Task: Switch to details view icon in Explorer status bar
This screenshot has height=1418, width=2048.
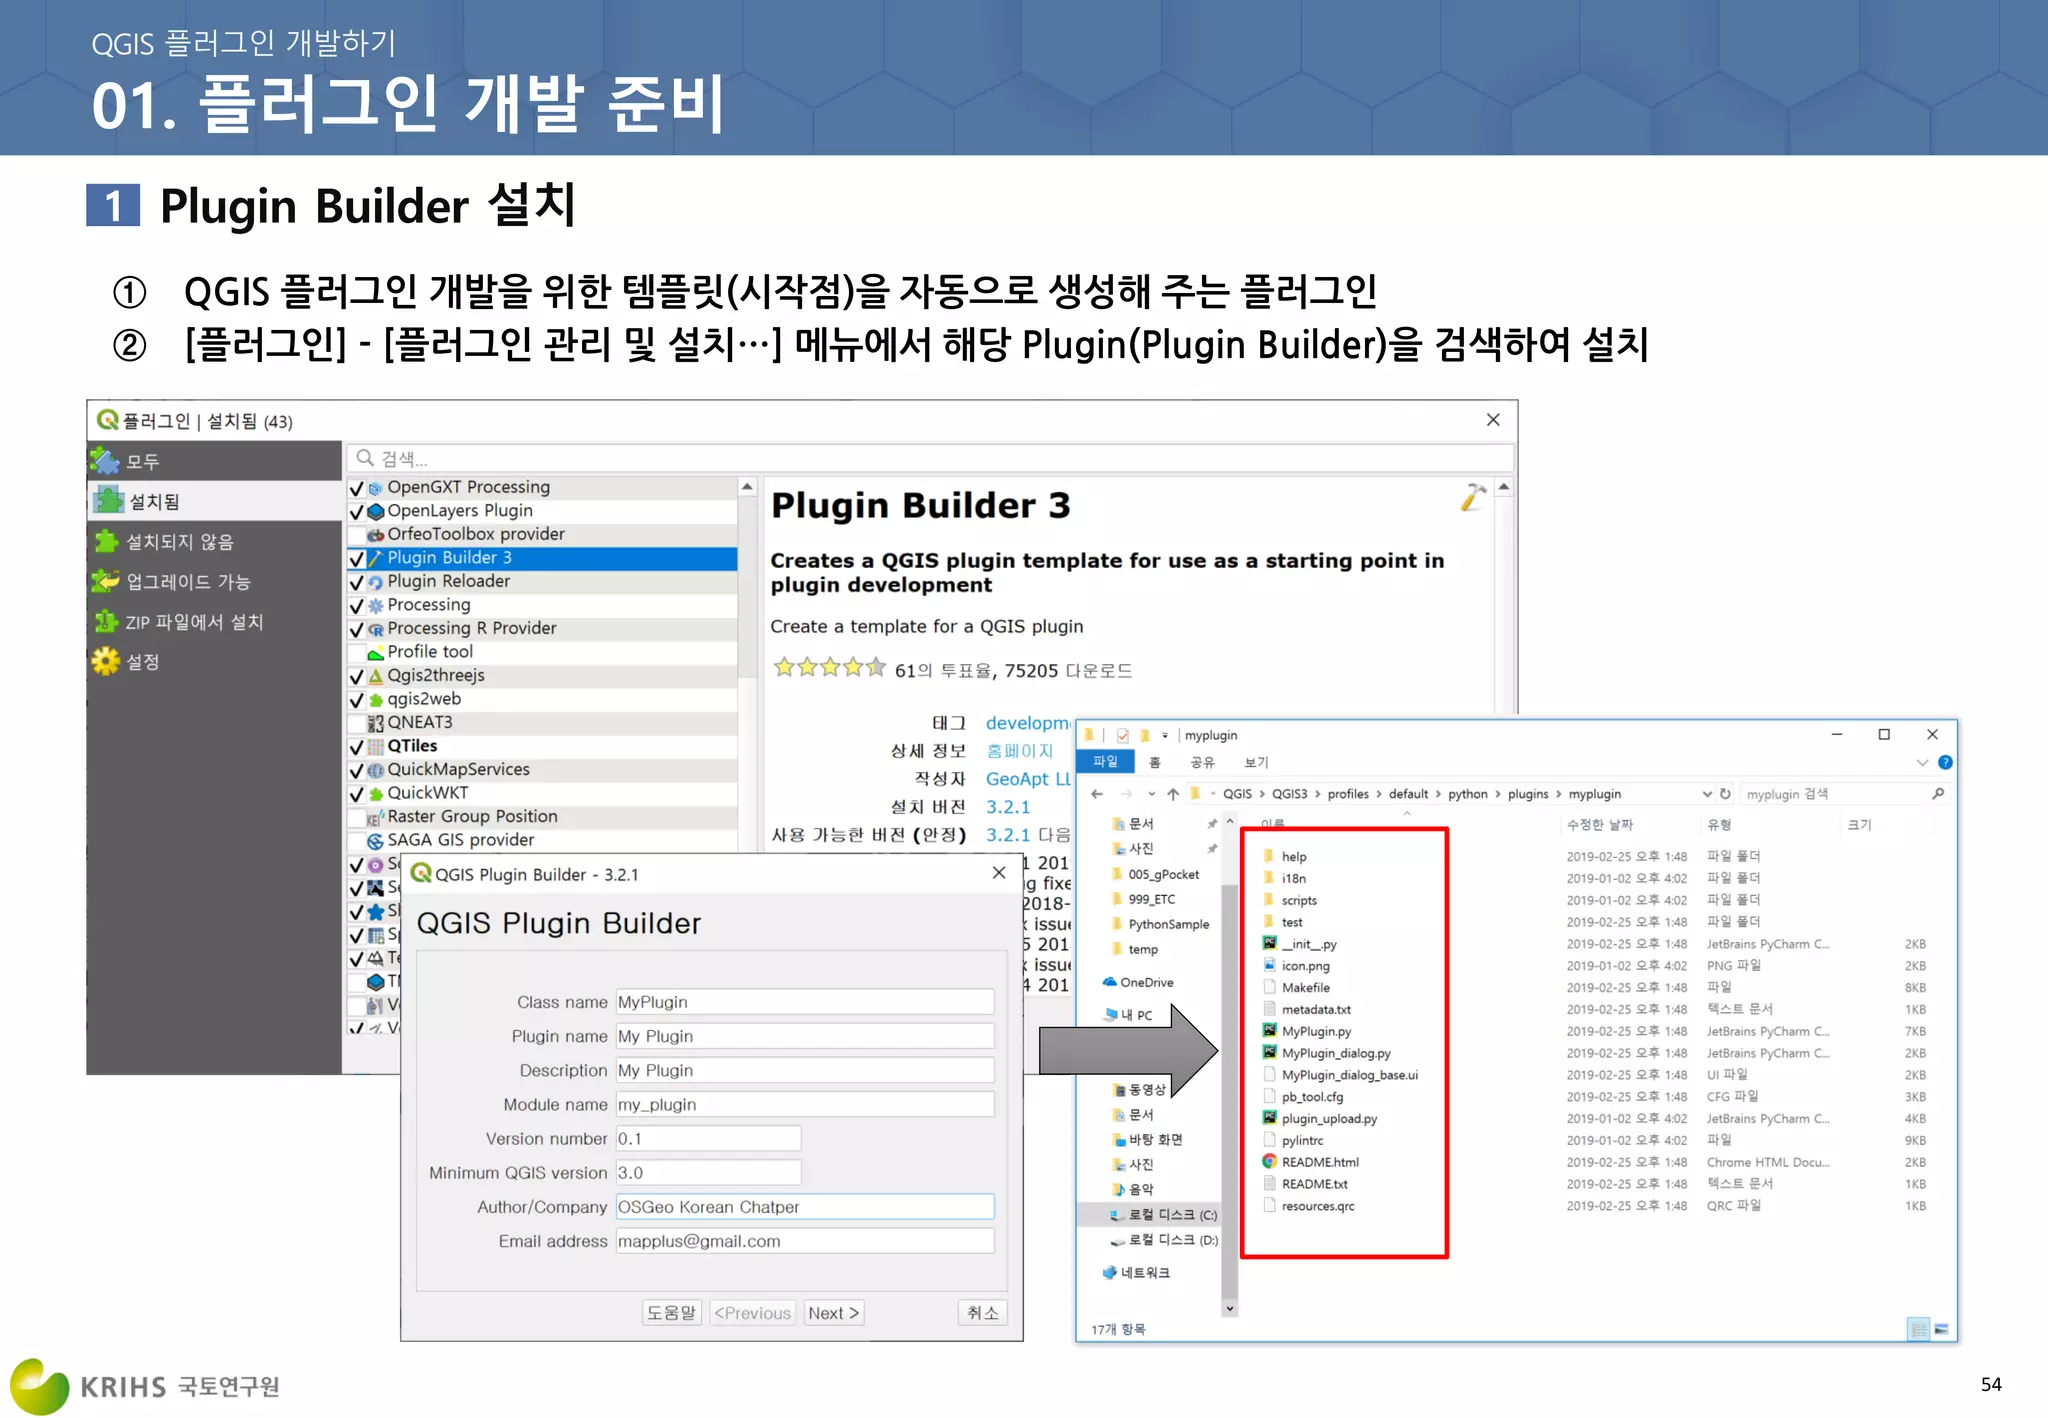Action: tap(1918, 1329)
